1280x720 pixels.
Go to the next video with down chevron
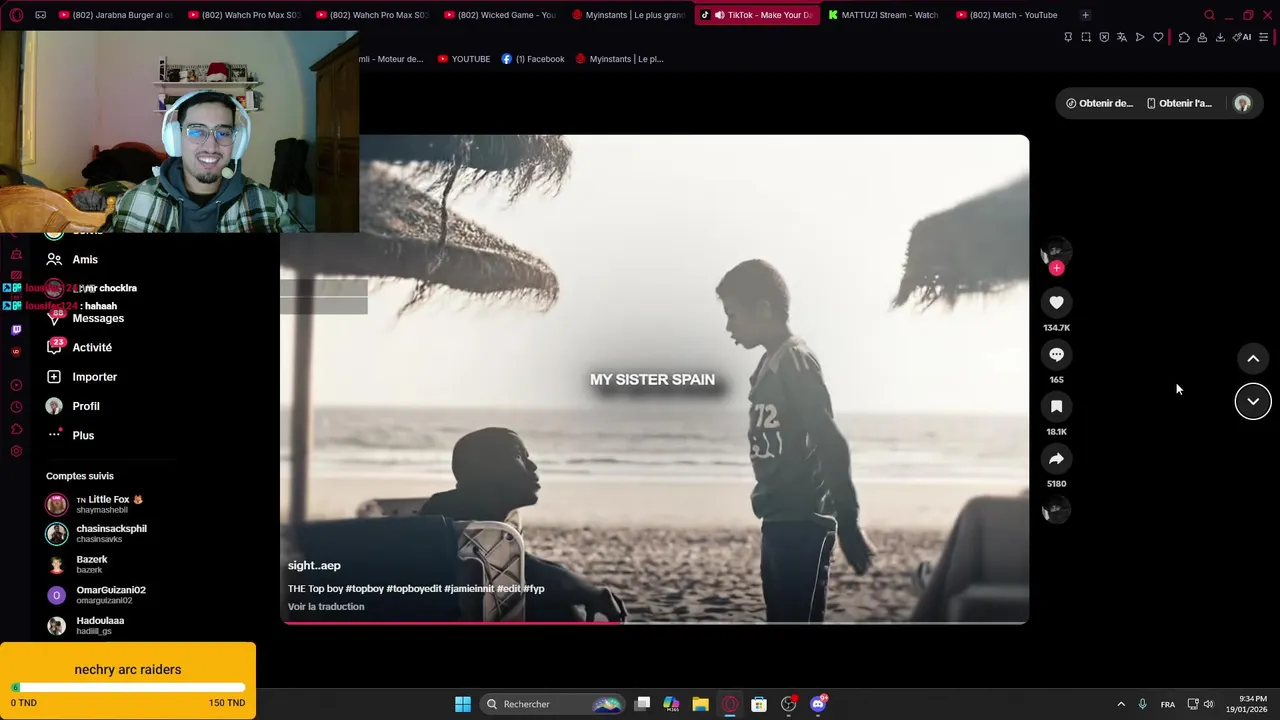(x=1253, y=401)
